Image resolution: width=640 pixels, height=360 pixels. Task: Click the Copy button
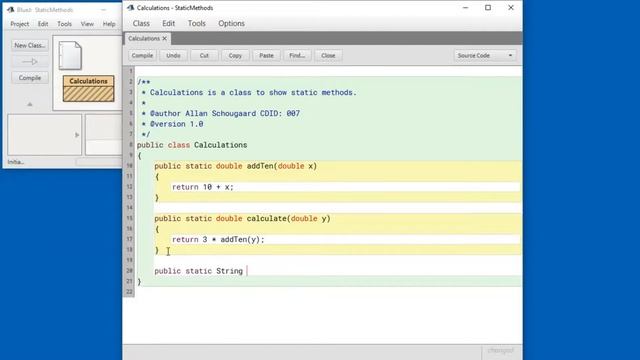pyautogui.click(x=235, y=56)
